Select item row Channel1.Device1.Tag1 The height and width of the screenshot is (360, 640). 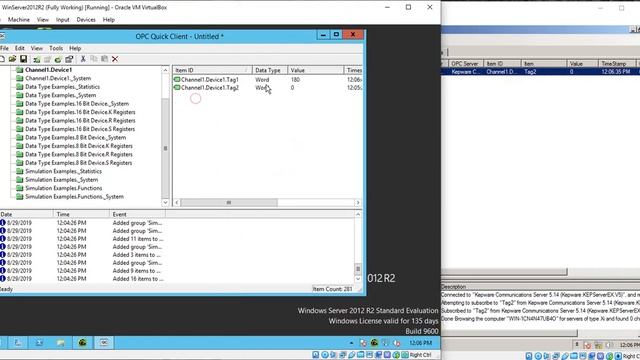coord(267,80)
